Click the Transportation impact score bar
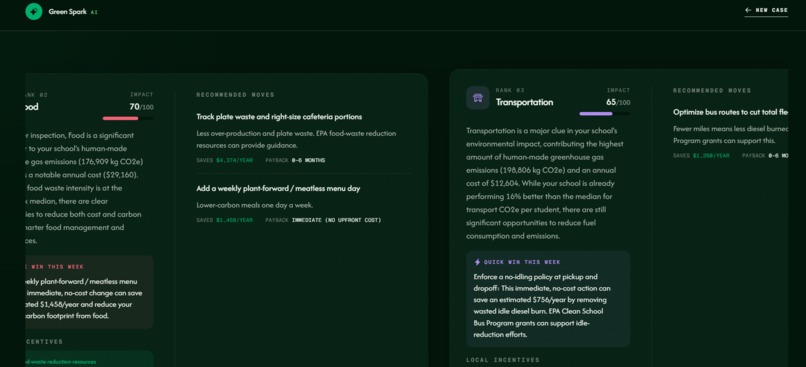806x367 pixels. (x=604, y=114)
